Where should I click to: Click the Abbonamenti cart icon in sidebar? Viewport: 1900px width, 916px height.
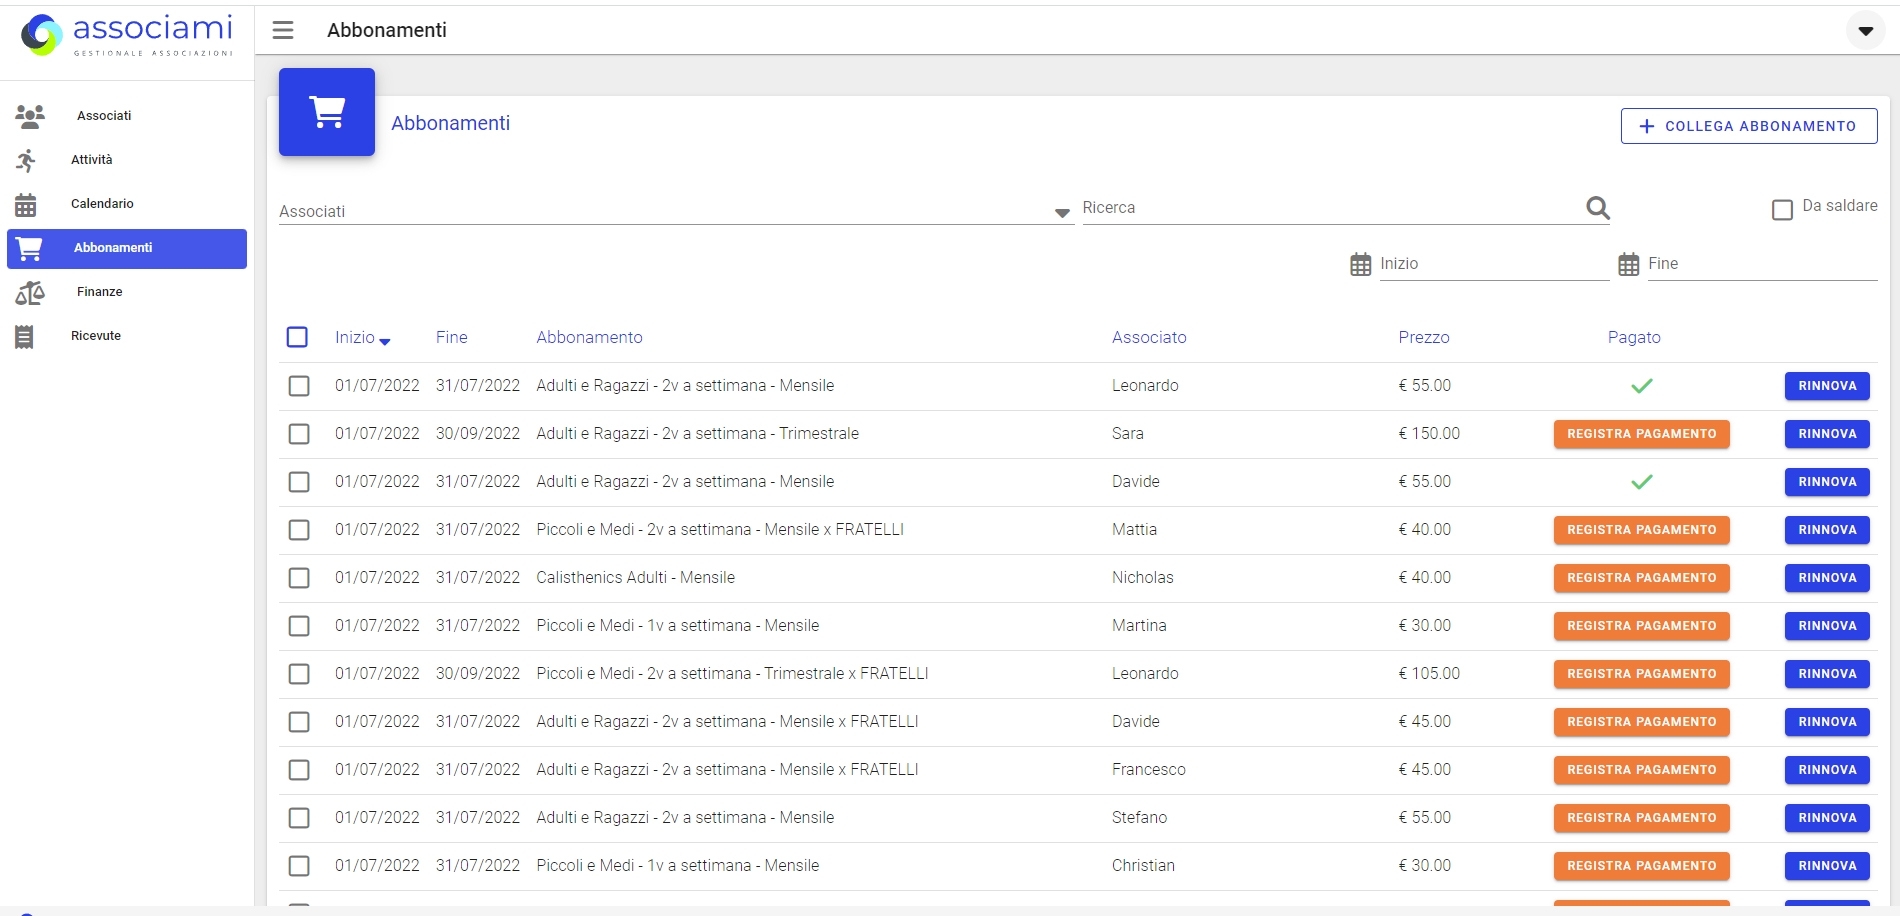(30, 248)
